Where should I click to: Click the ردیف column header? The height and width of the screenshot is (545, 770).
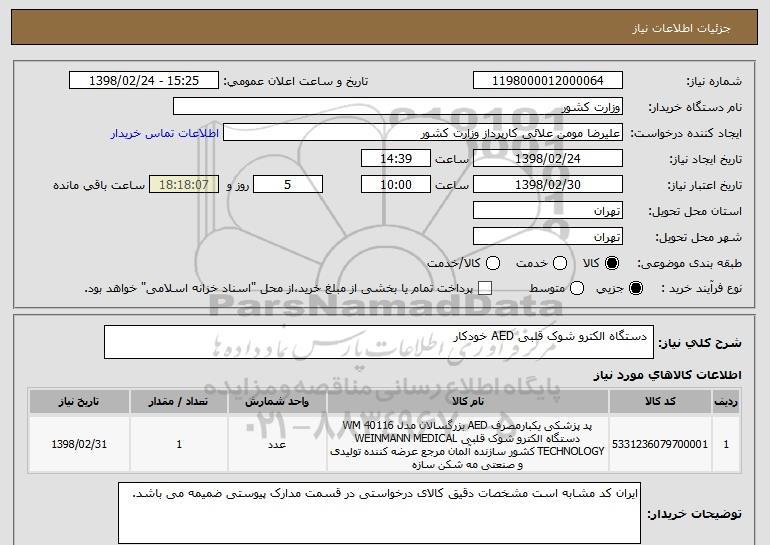(726, 402)
